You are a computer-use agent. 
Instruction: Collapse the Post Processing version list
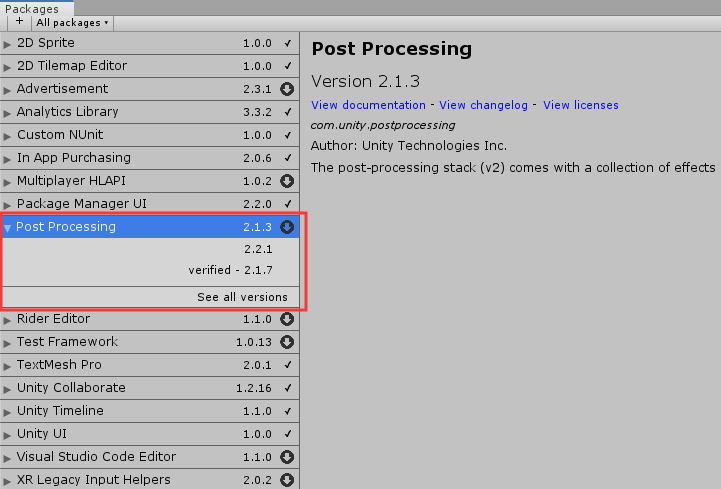coord(8,228)
